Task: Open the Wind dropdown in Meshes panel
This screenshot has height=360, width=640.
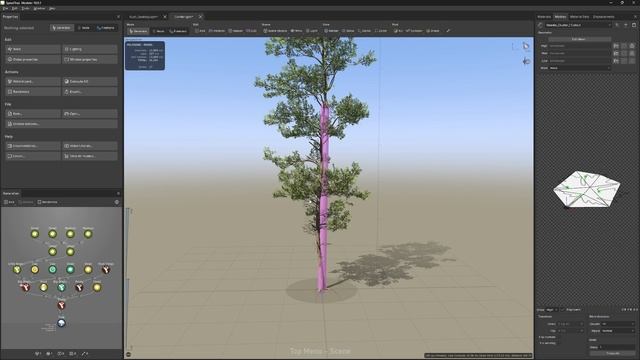Action: pos(580,68)
